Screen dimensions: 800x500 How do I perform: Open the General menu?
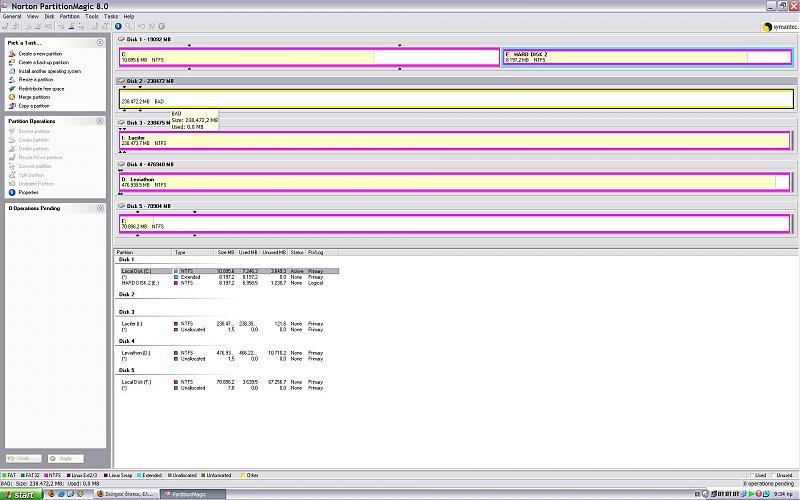[x=12, y=16]
